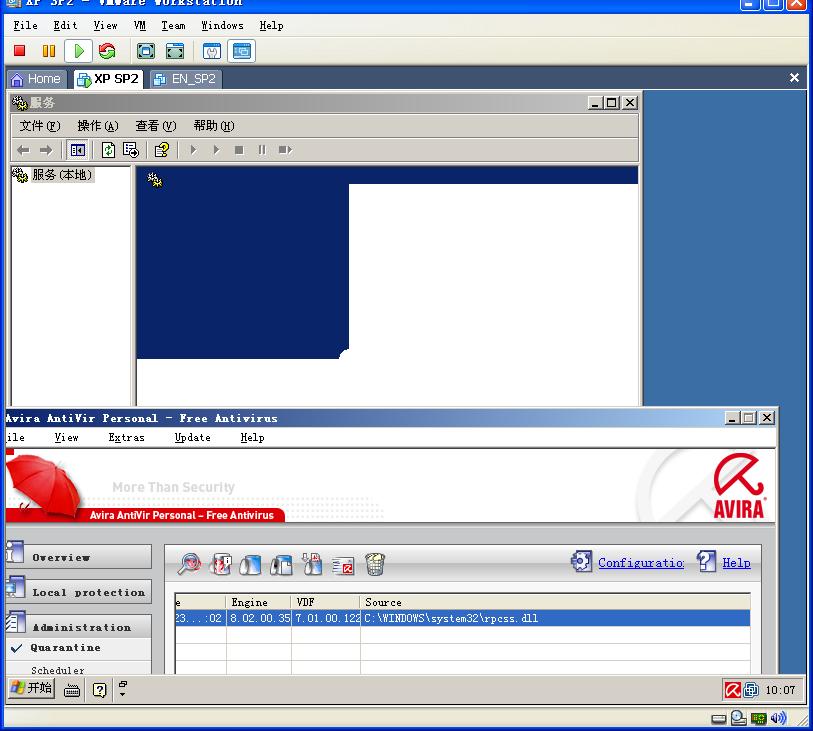Open VMware View menu

coord(105,25)
